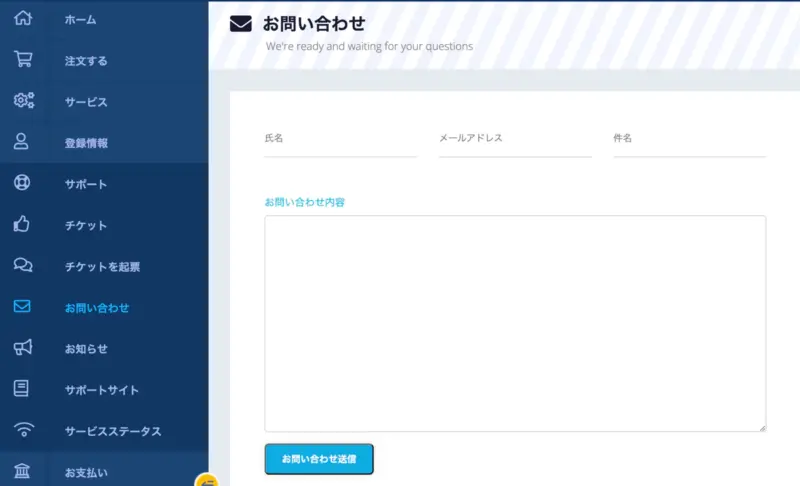Screen dimensions: 800x486
Task: Select the bank building icon for お支払い
Action: [x=22, y=472]
